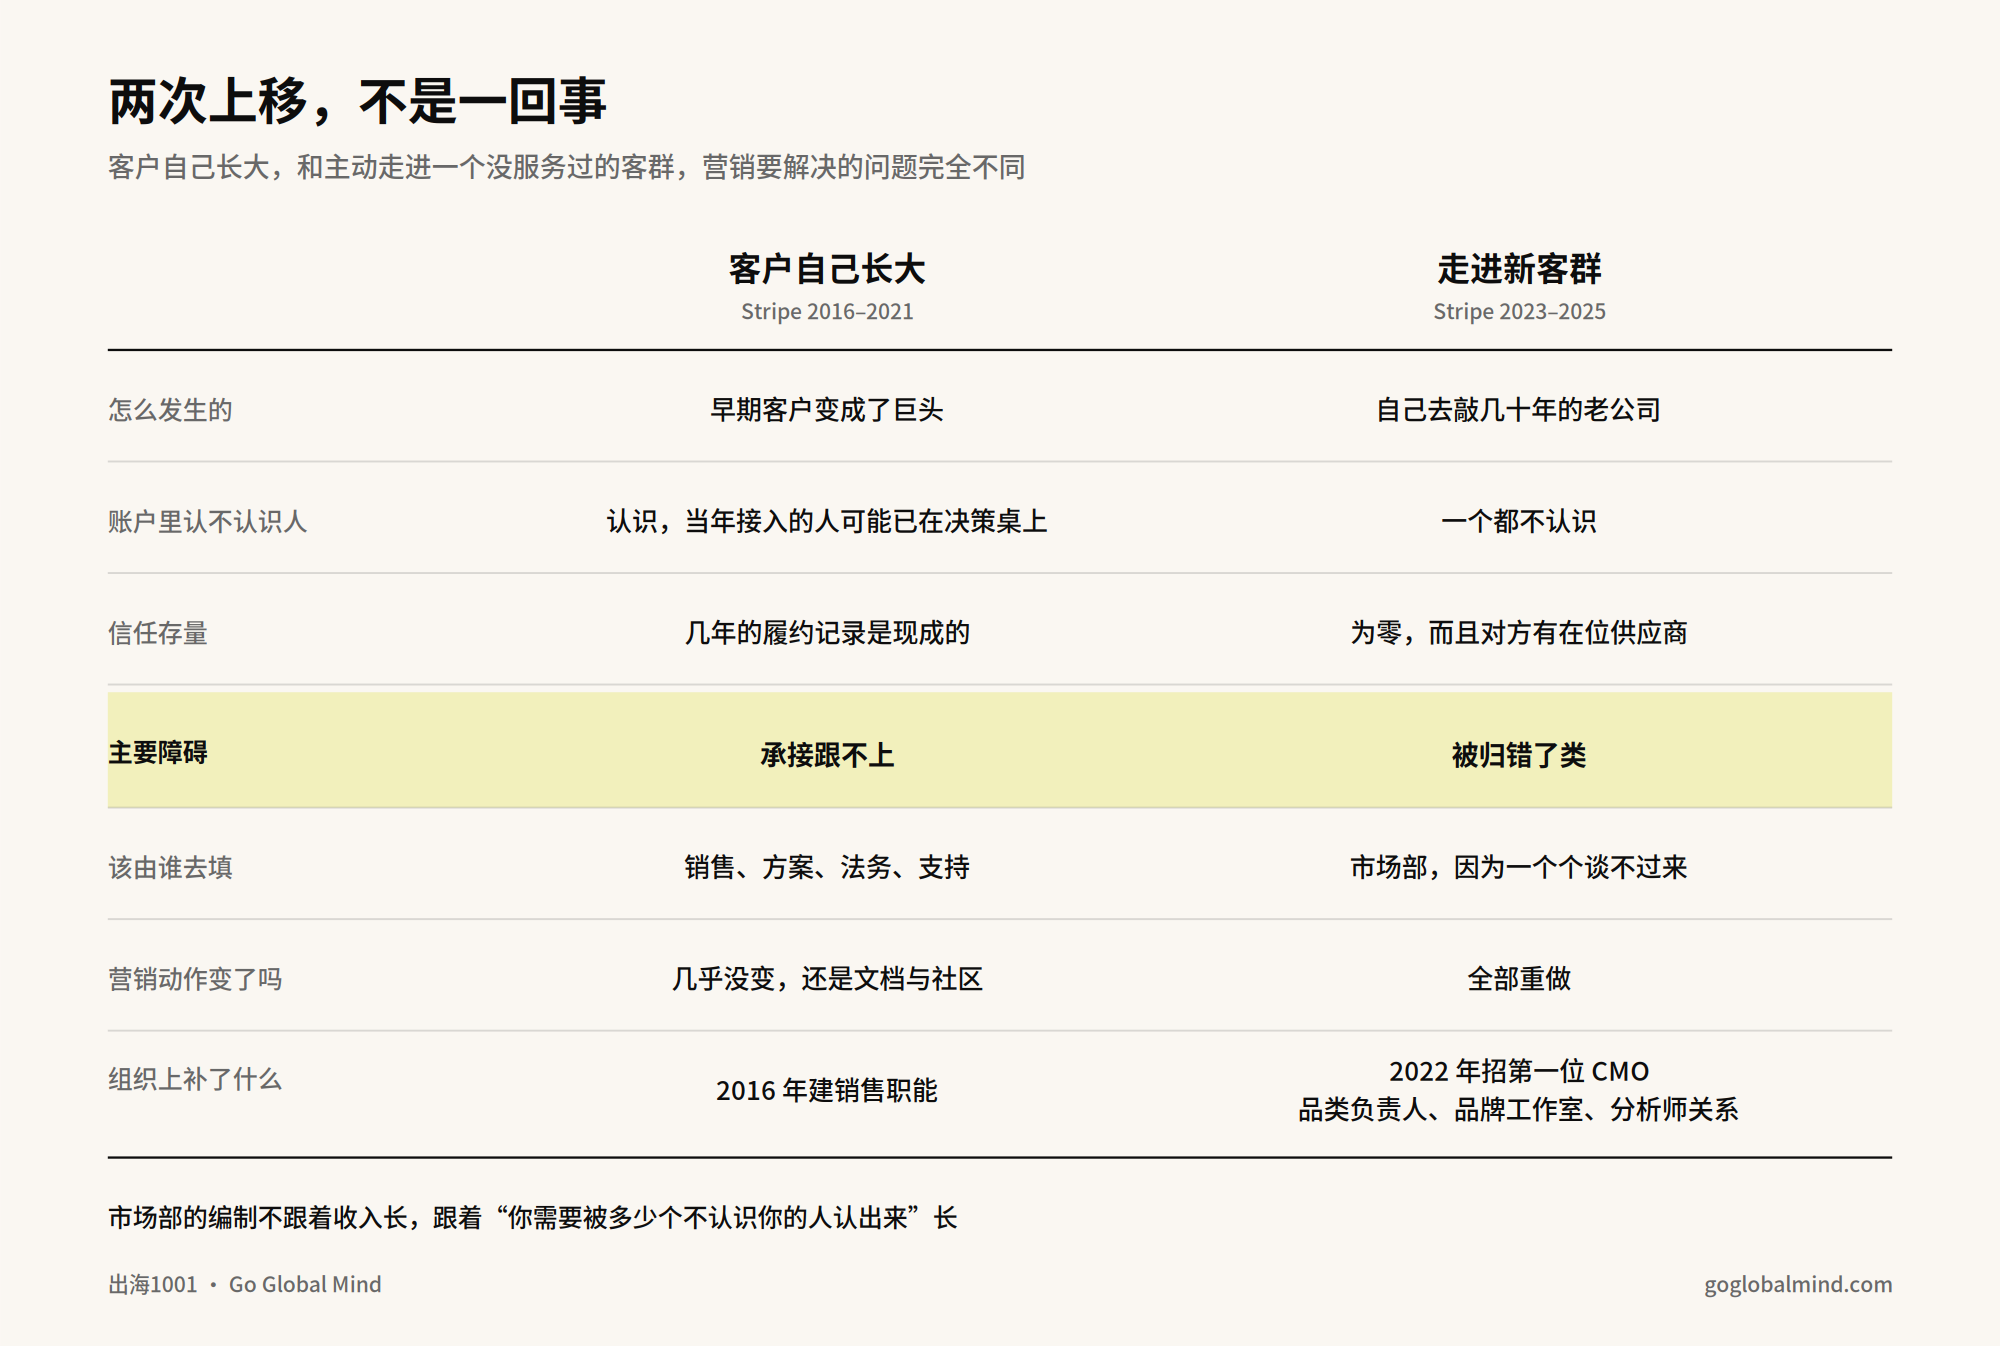The height and width of the screenshot is (1346, 2000).
Task: Select the column header 客户自己长大
Action: tap(826, 269)
